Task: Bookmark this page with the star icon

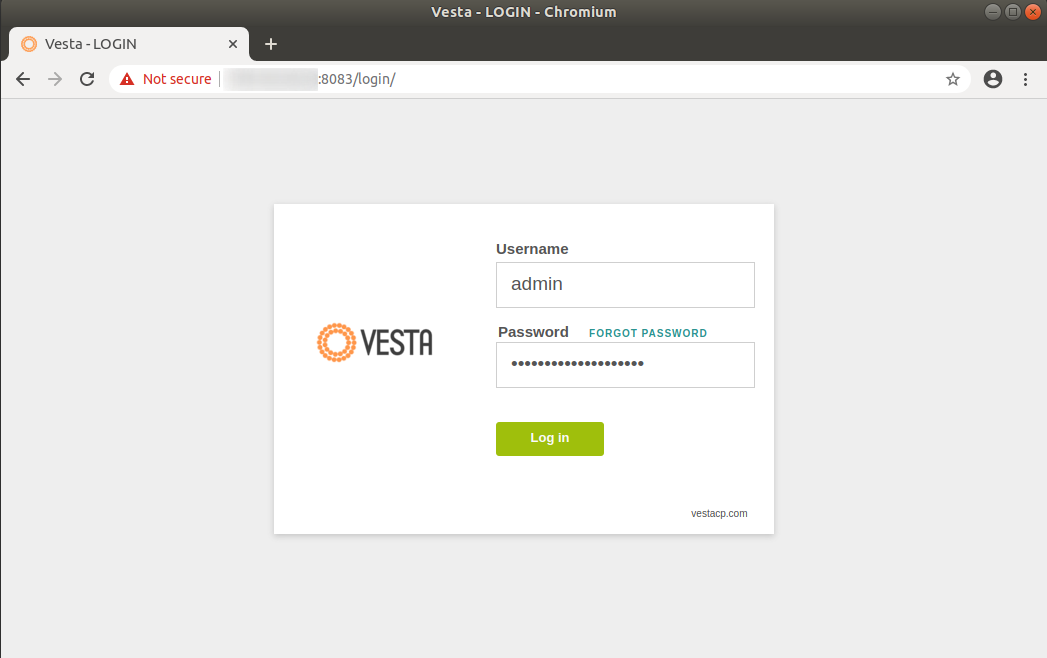Action: [x=953, y=79]
